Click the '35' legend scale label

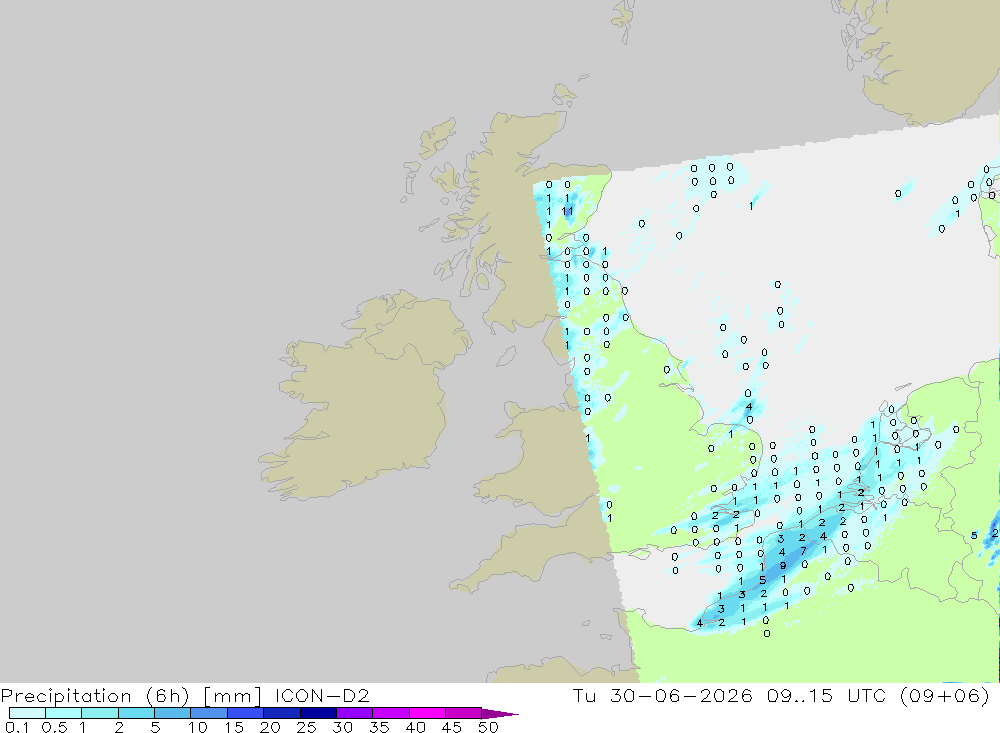(379, 727)
